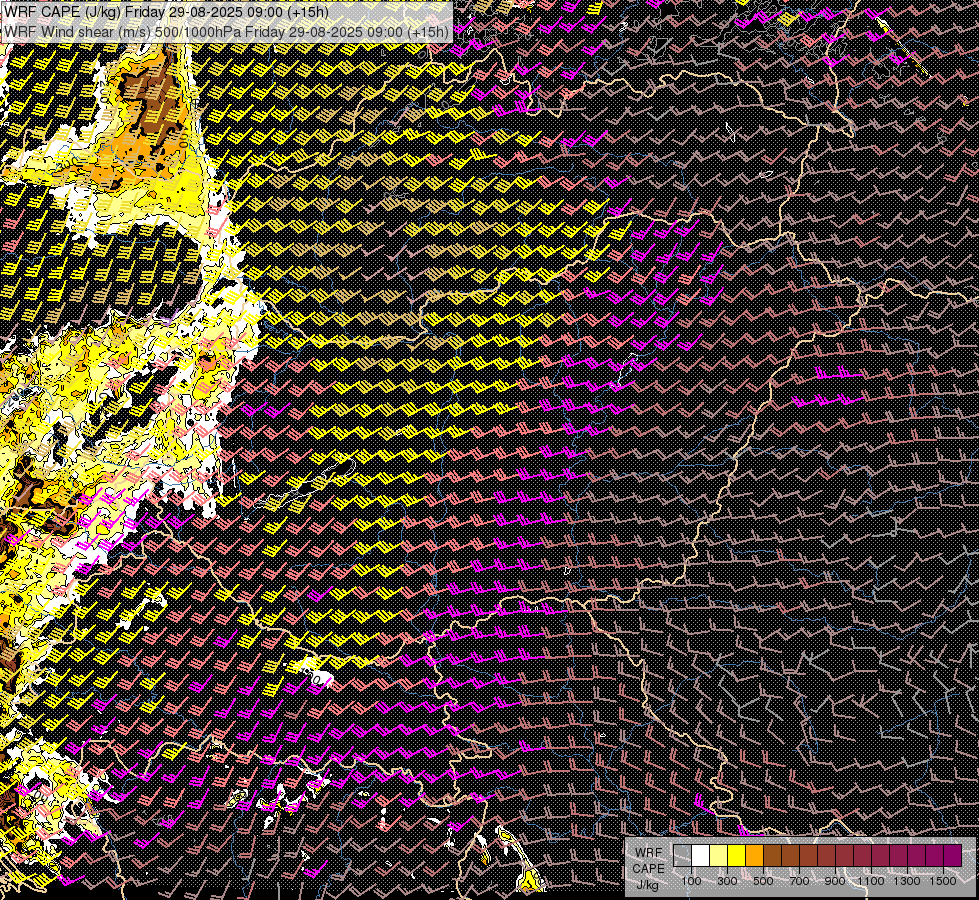Screen dimensions: 979x900
Task: Select the white swatch in CAPE legend
Action: point(701,856)
